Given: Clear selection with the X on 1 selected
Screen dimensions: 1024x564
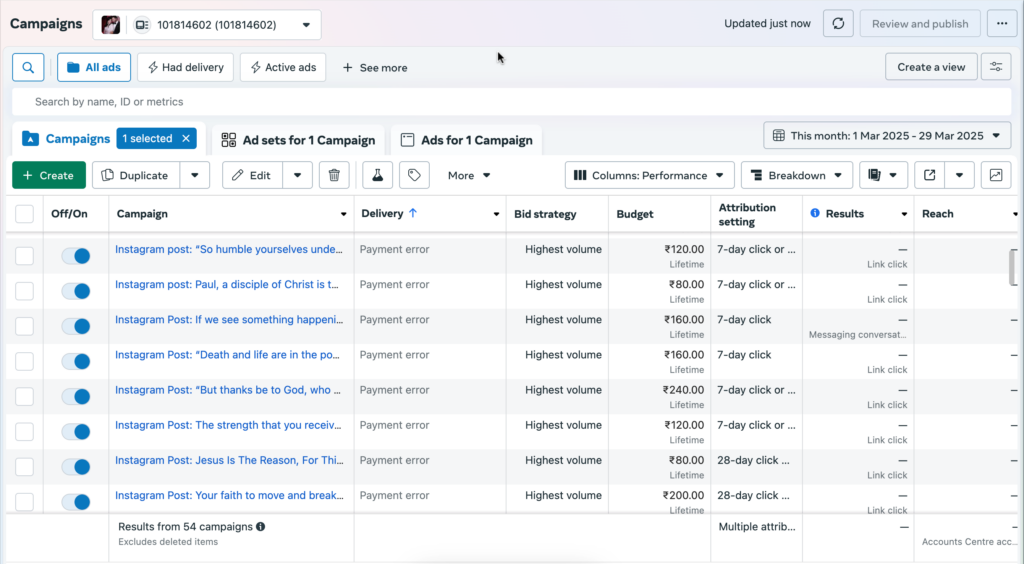Looking at the screenshot, I should coord(186,138).
